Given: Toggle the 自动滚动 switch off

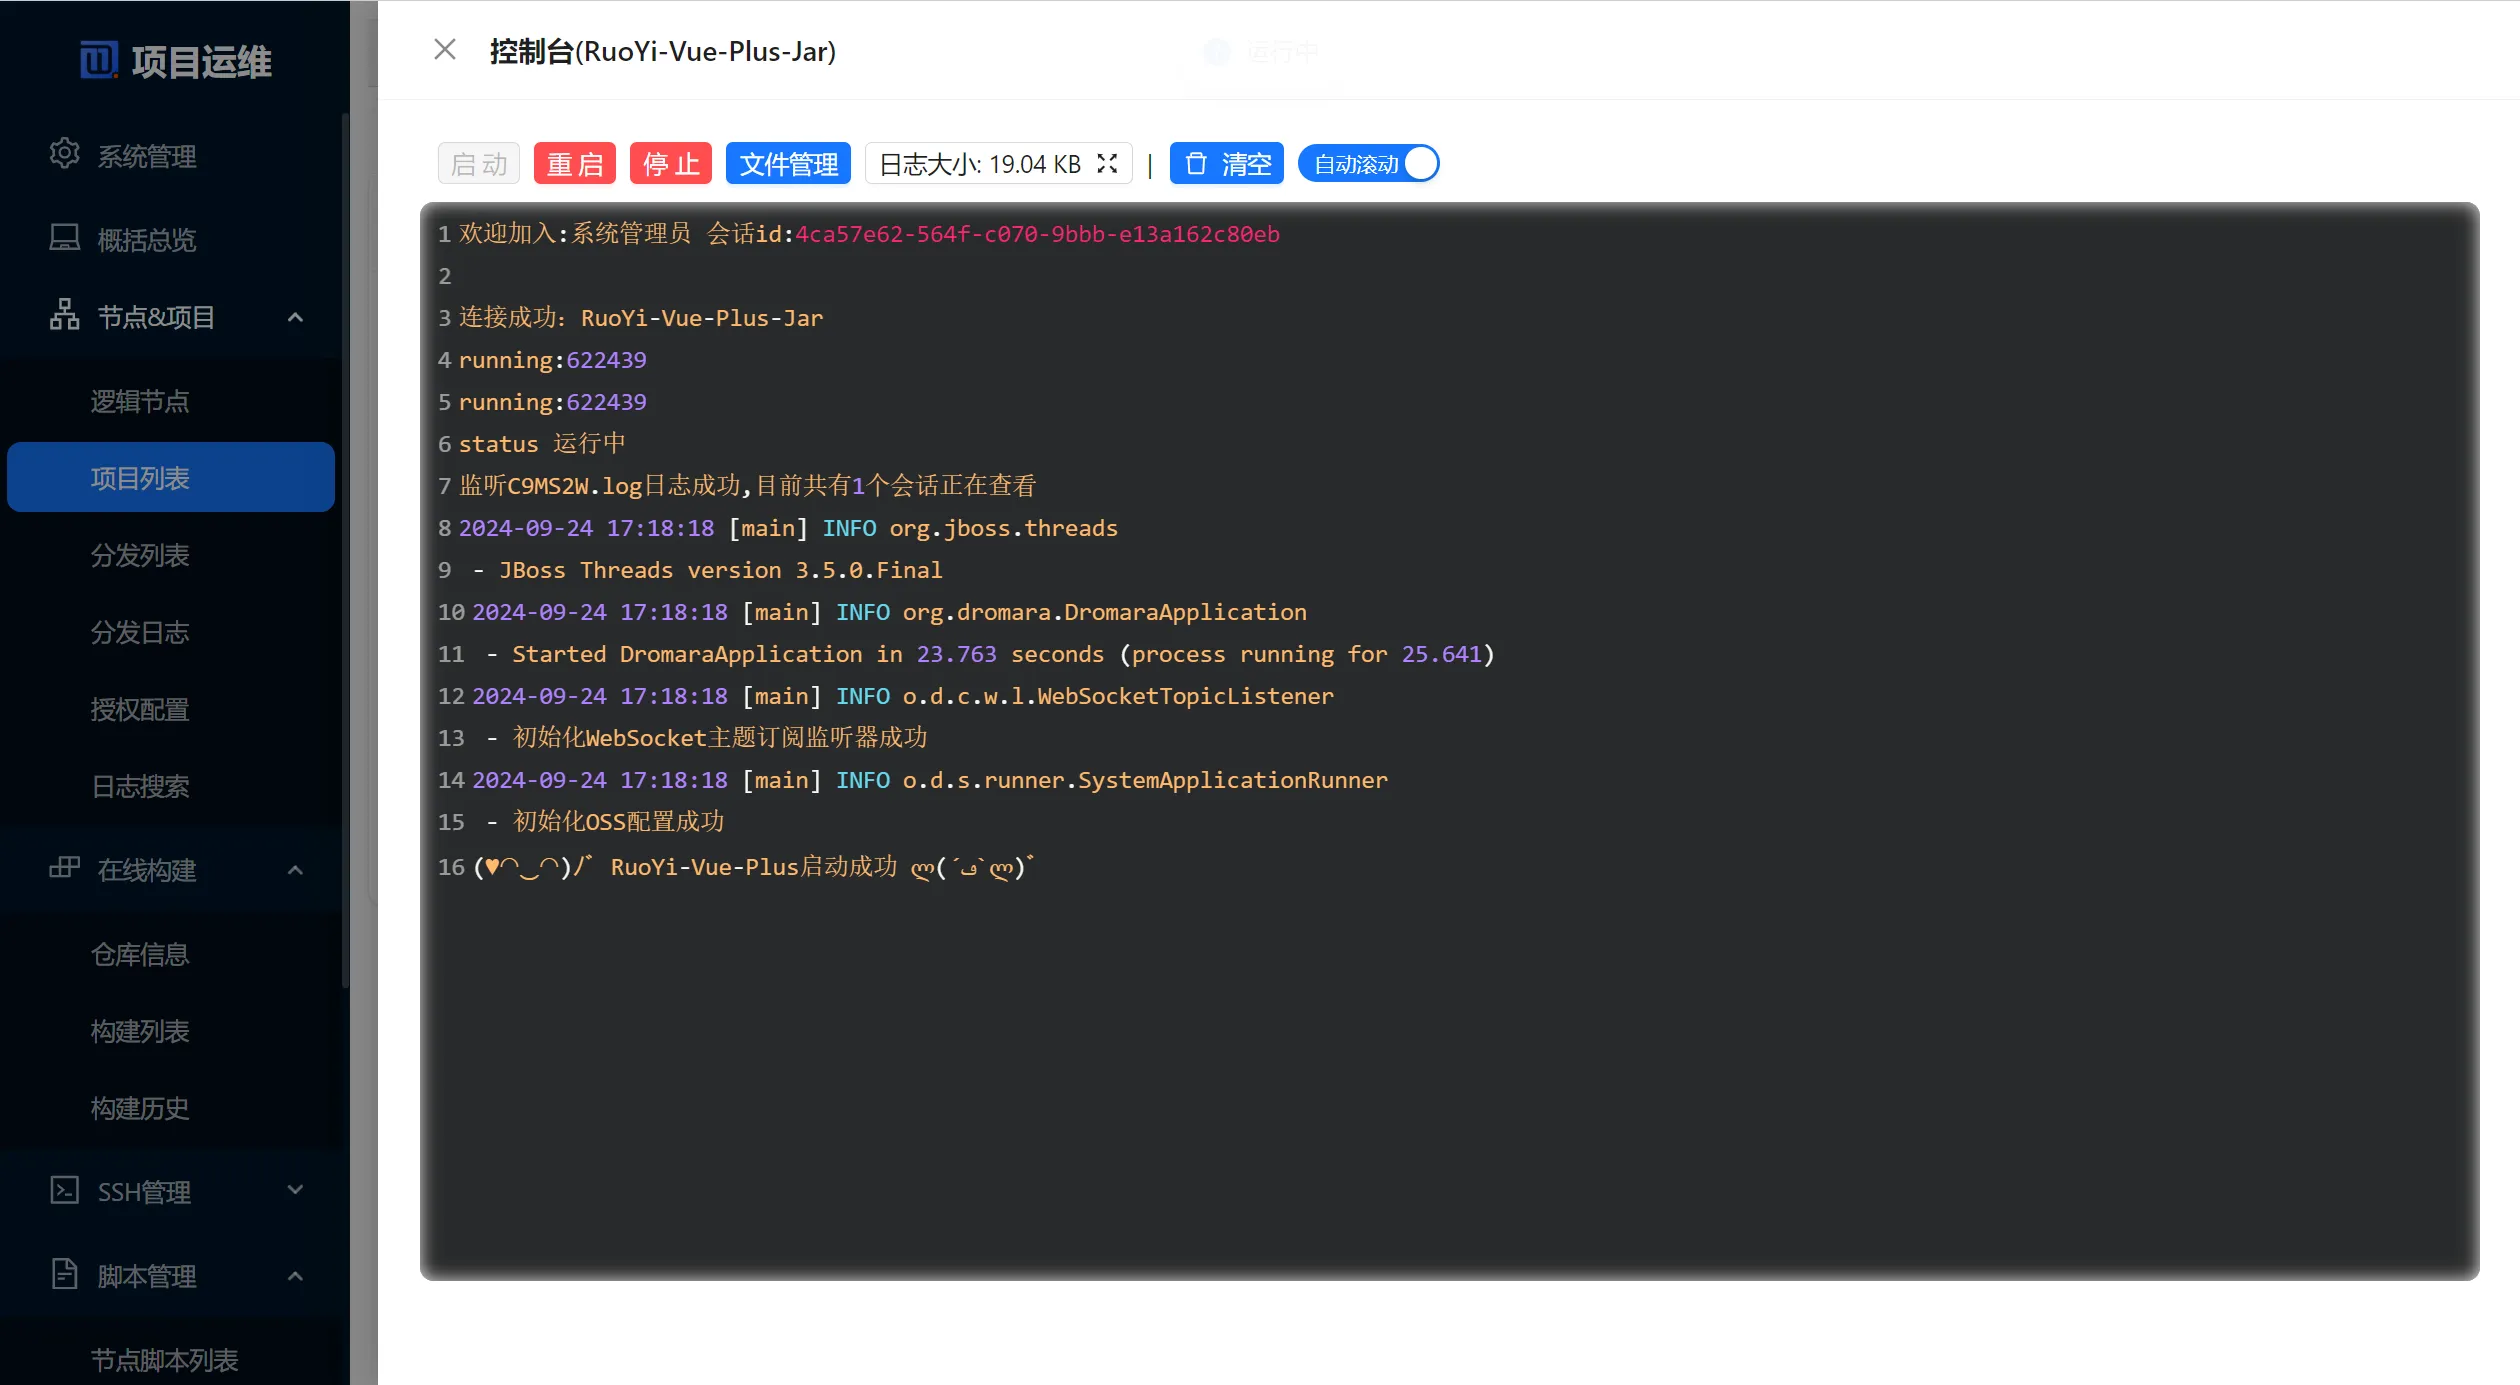Looking at the screenshot, I should click(x=1368, y=164).
